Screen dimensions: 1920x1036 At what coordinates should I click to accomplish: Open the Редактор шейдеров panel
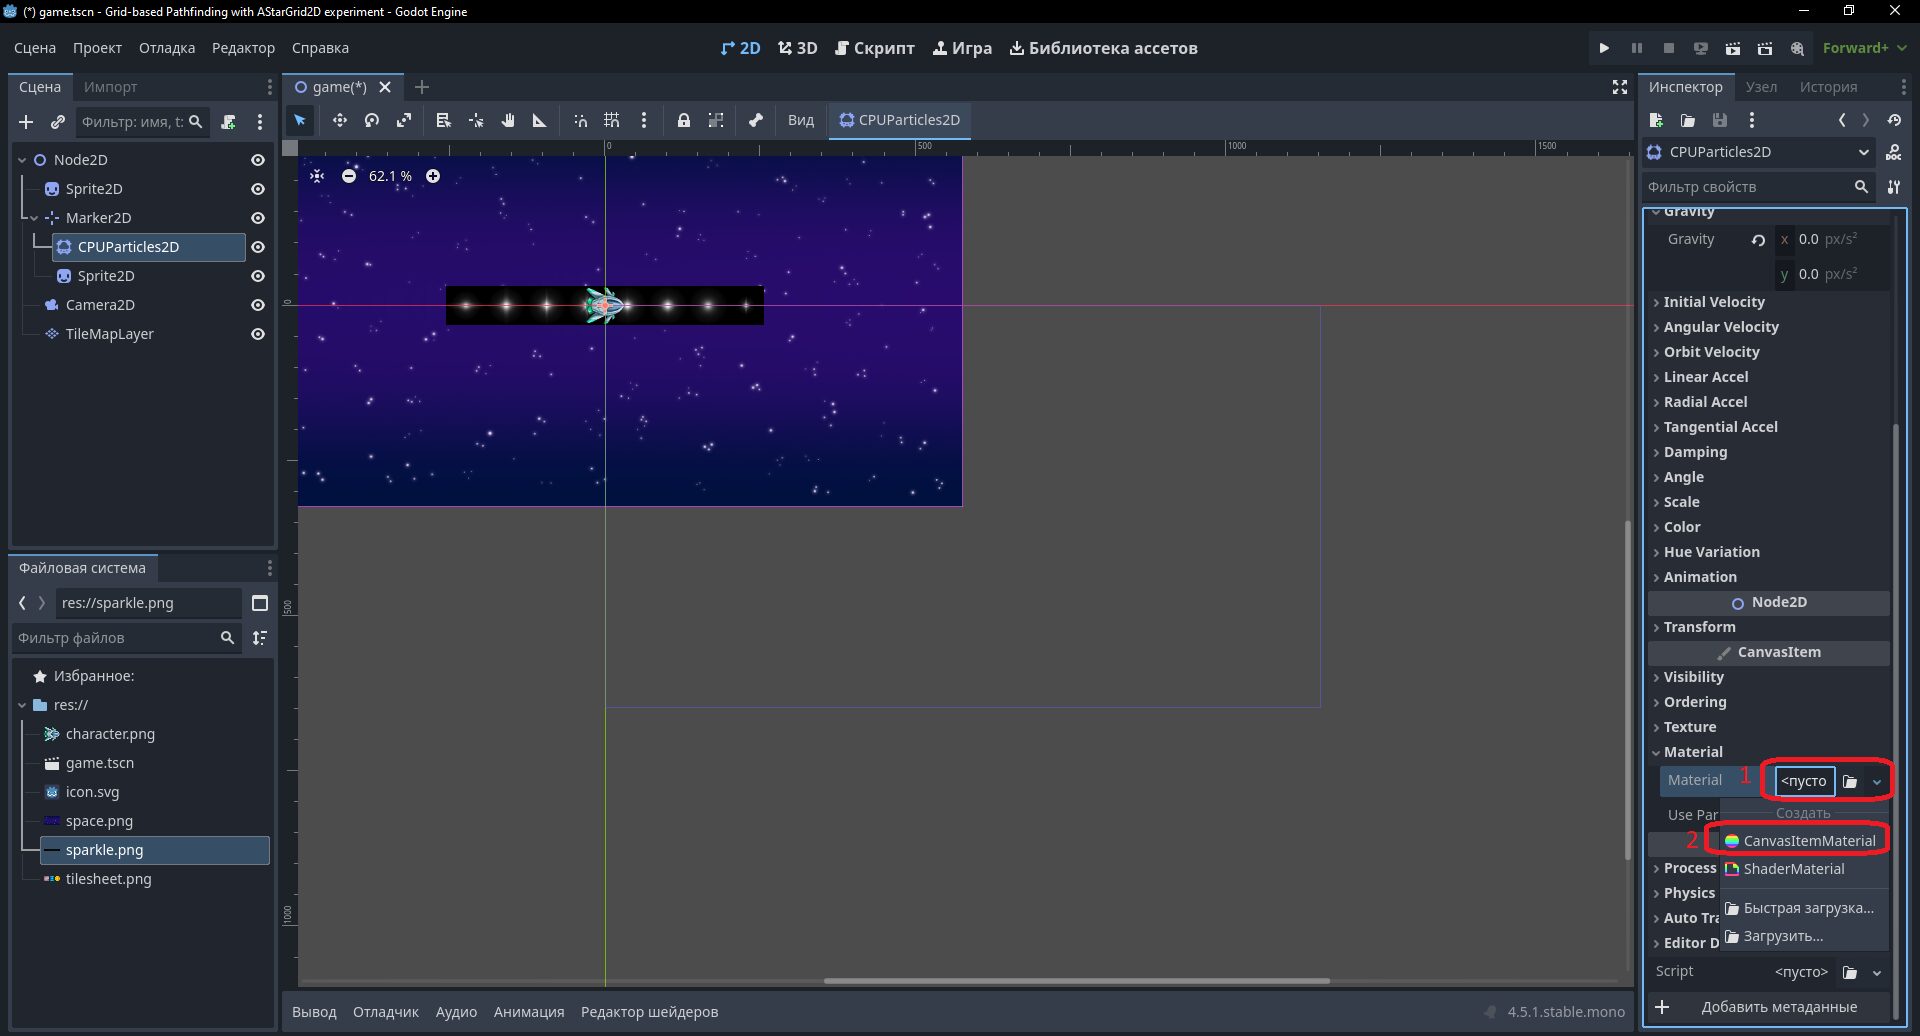[x=649, y=1012]
